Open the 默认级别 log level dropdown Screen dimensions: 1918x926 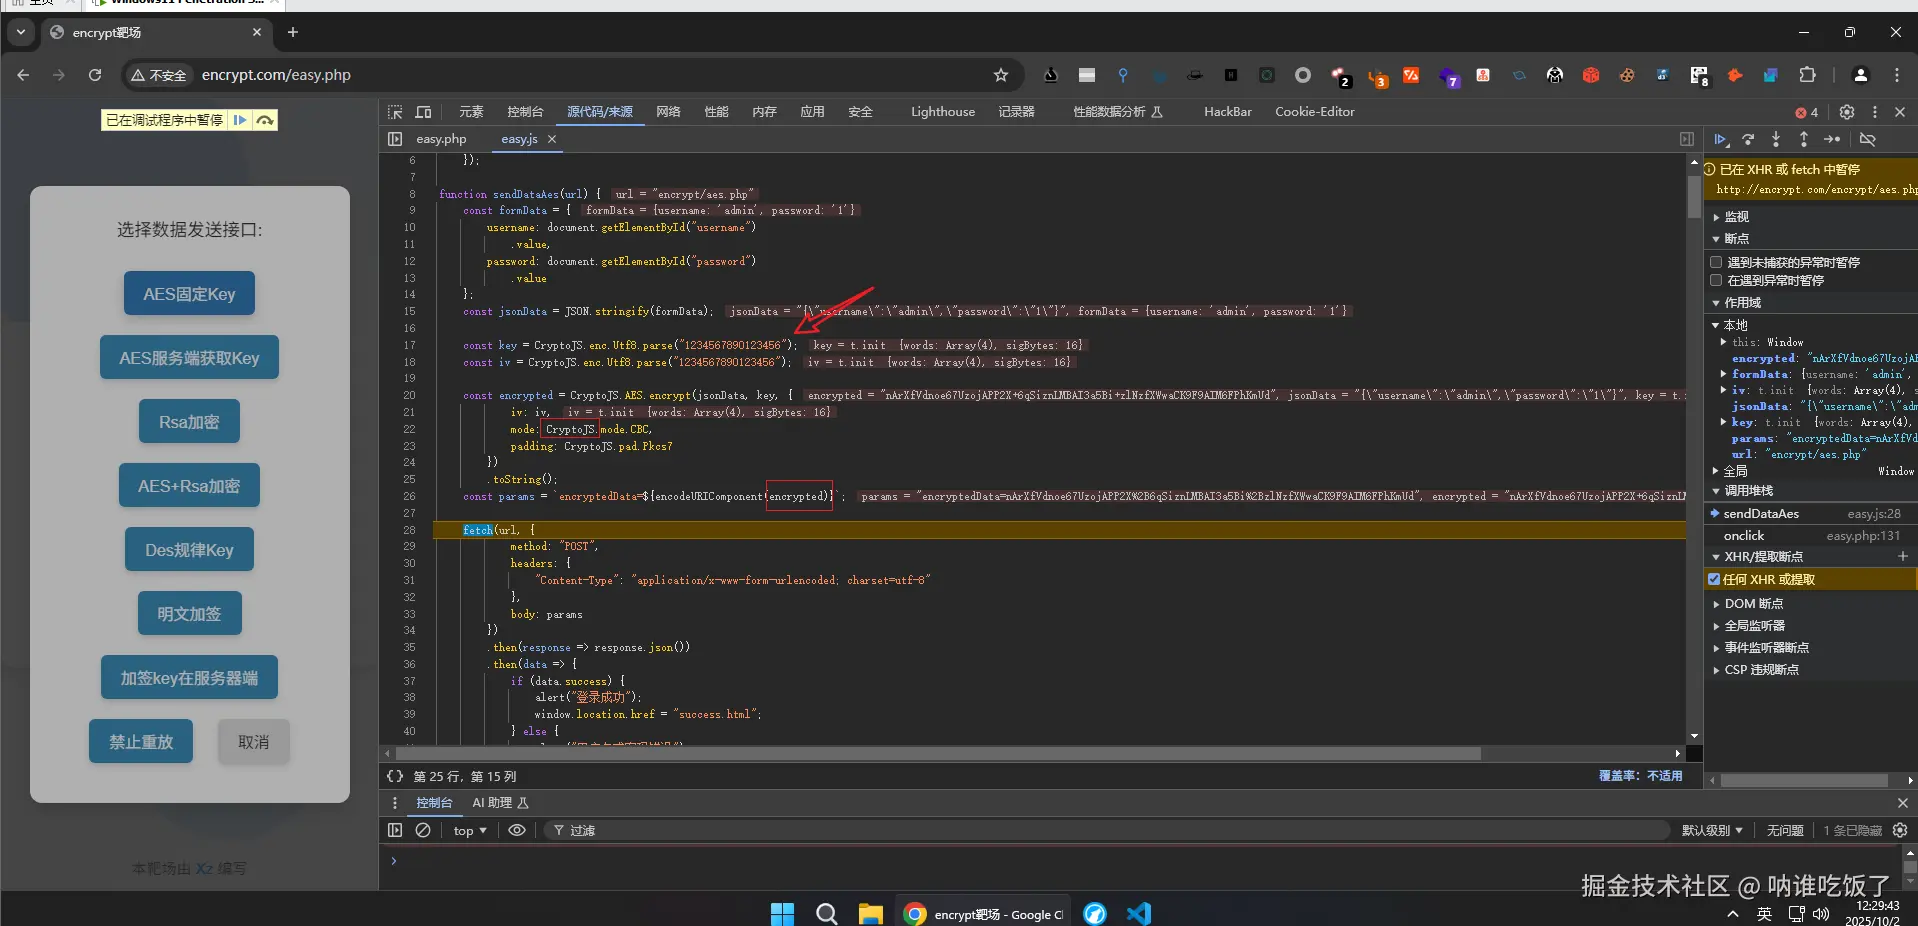(x=1711, y=830)
